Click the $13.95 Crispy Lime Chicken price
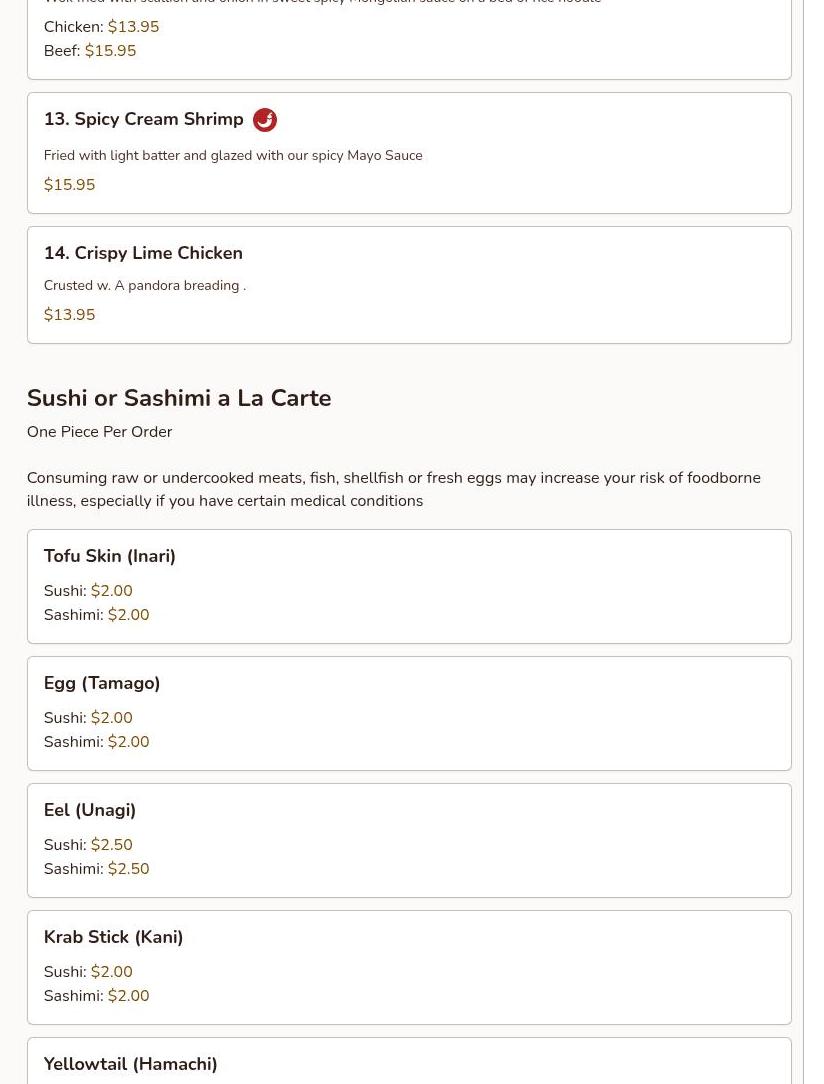Screen dimensions: 824x1084 [x=69, y=315]
